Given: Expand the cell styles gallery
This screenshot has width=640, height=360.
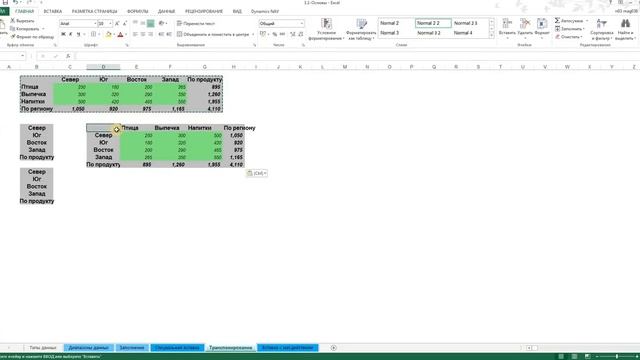Looking at the screenshot, I should pos(492,36).
